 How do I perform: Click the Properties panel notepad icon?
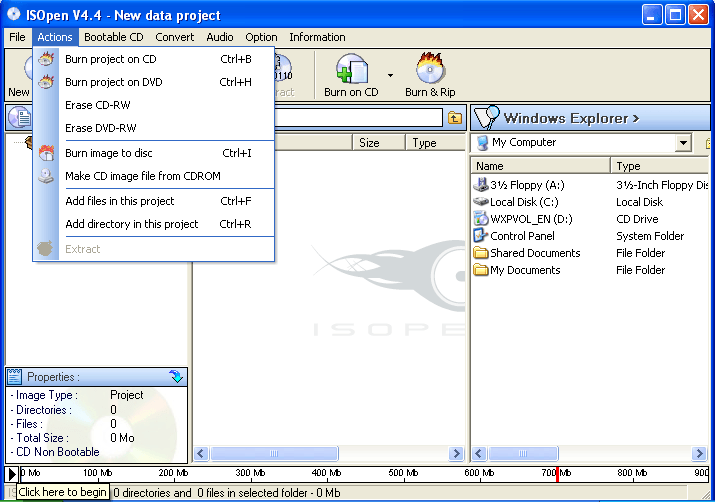[x=15, y=377]
